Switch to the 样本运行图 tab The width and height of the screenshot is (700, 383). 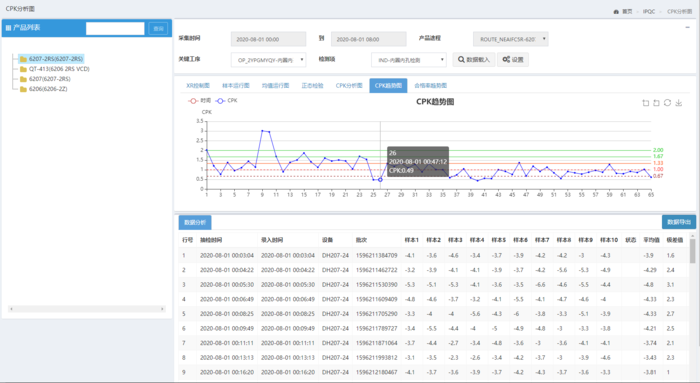click(x=236, y=86)
